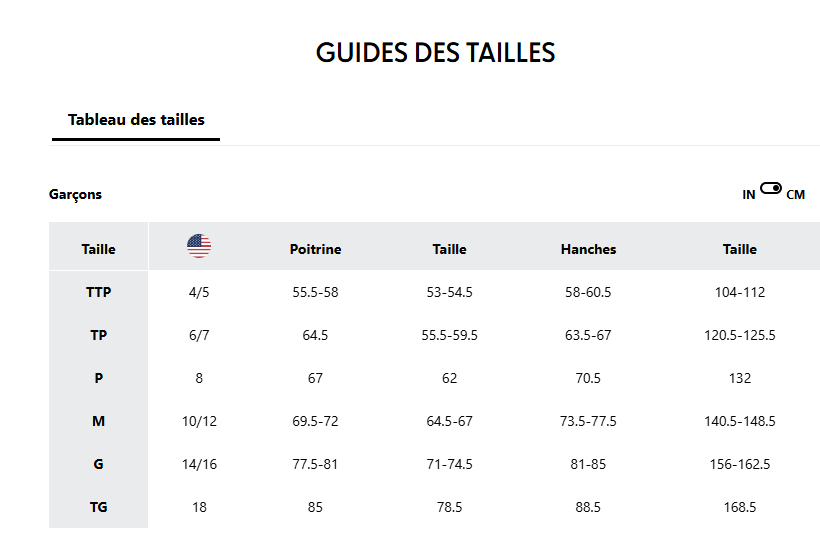Viewport: 820px width, 534px height.
Task: Choose the TG size row label
Action: pos(98,507)
